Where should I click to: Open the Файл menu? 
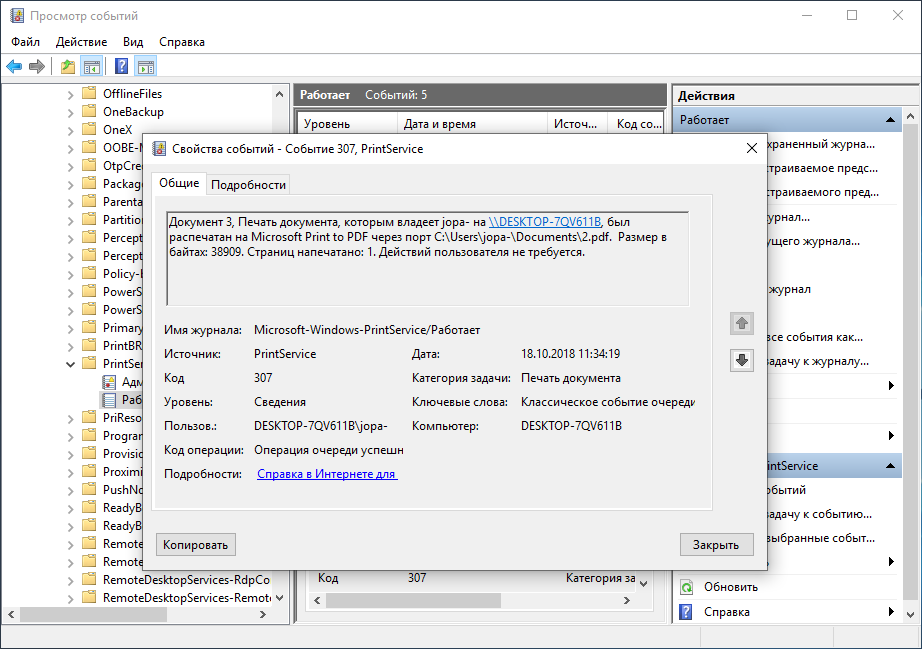click(x=25, y=42)
